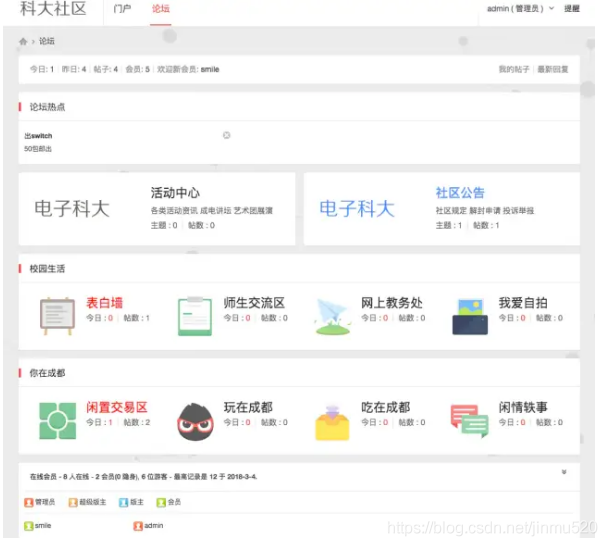607x546 pixels.
Task: Click the 师生交流区 clipboard icon
Action: click(x=195, y=316)
